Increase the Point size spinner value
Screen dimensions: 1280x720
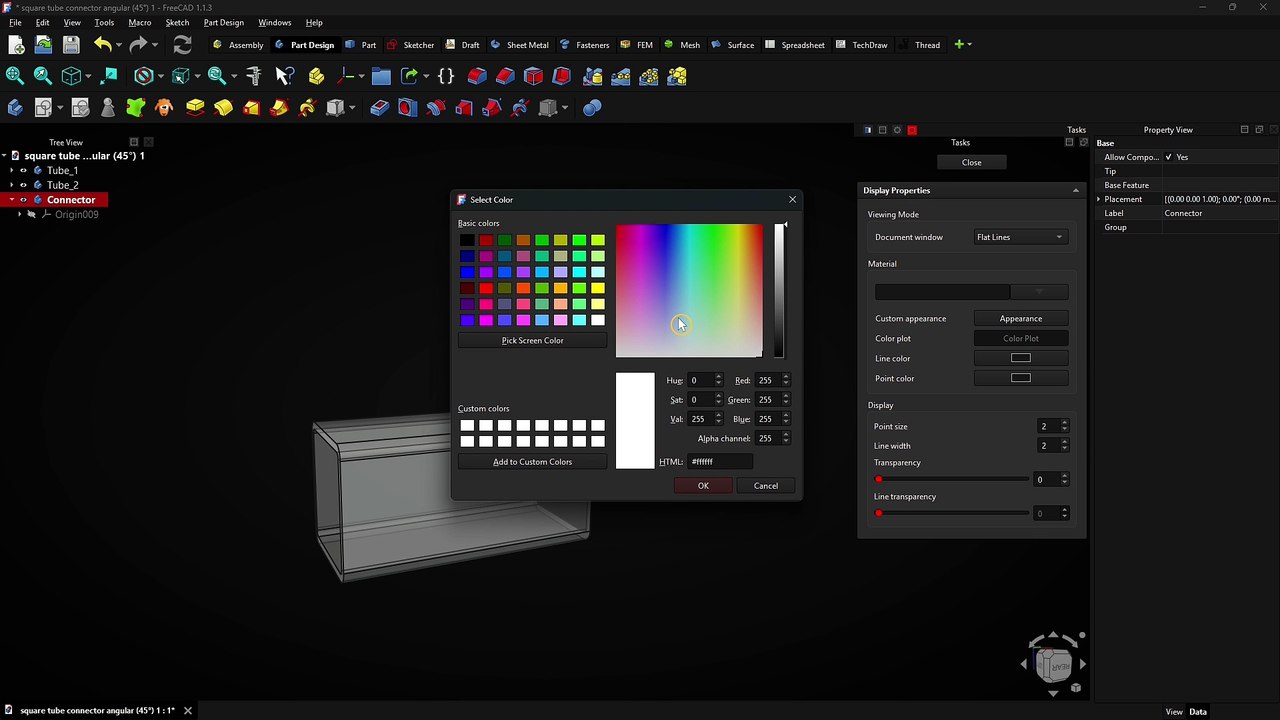1064,423
